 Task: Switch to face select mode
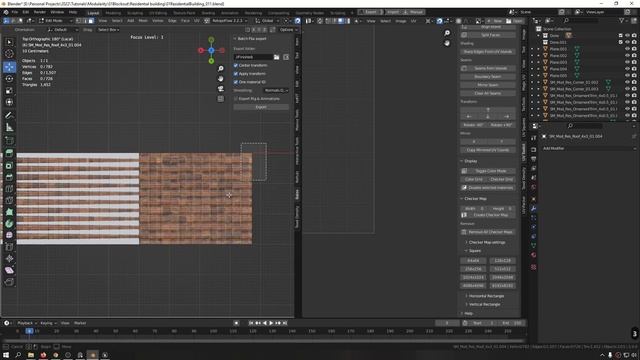coord(91,20)
